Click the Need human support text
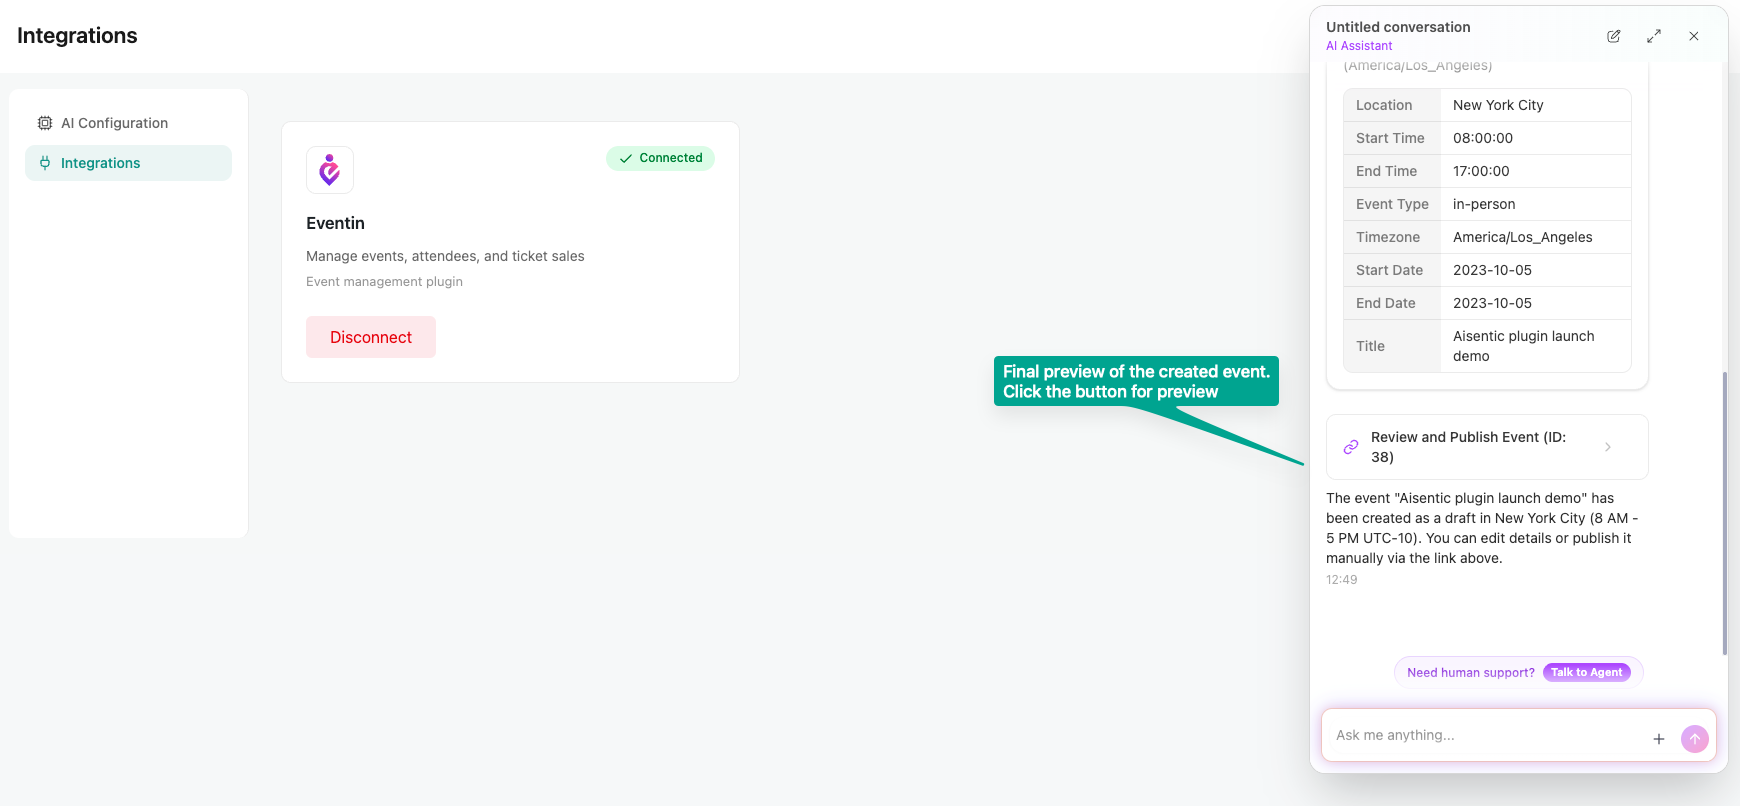 coord(1470,672)
